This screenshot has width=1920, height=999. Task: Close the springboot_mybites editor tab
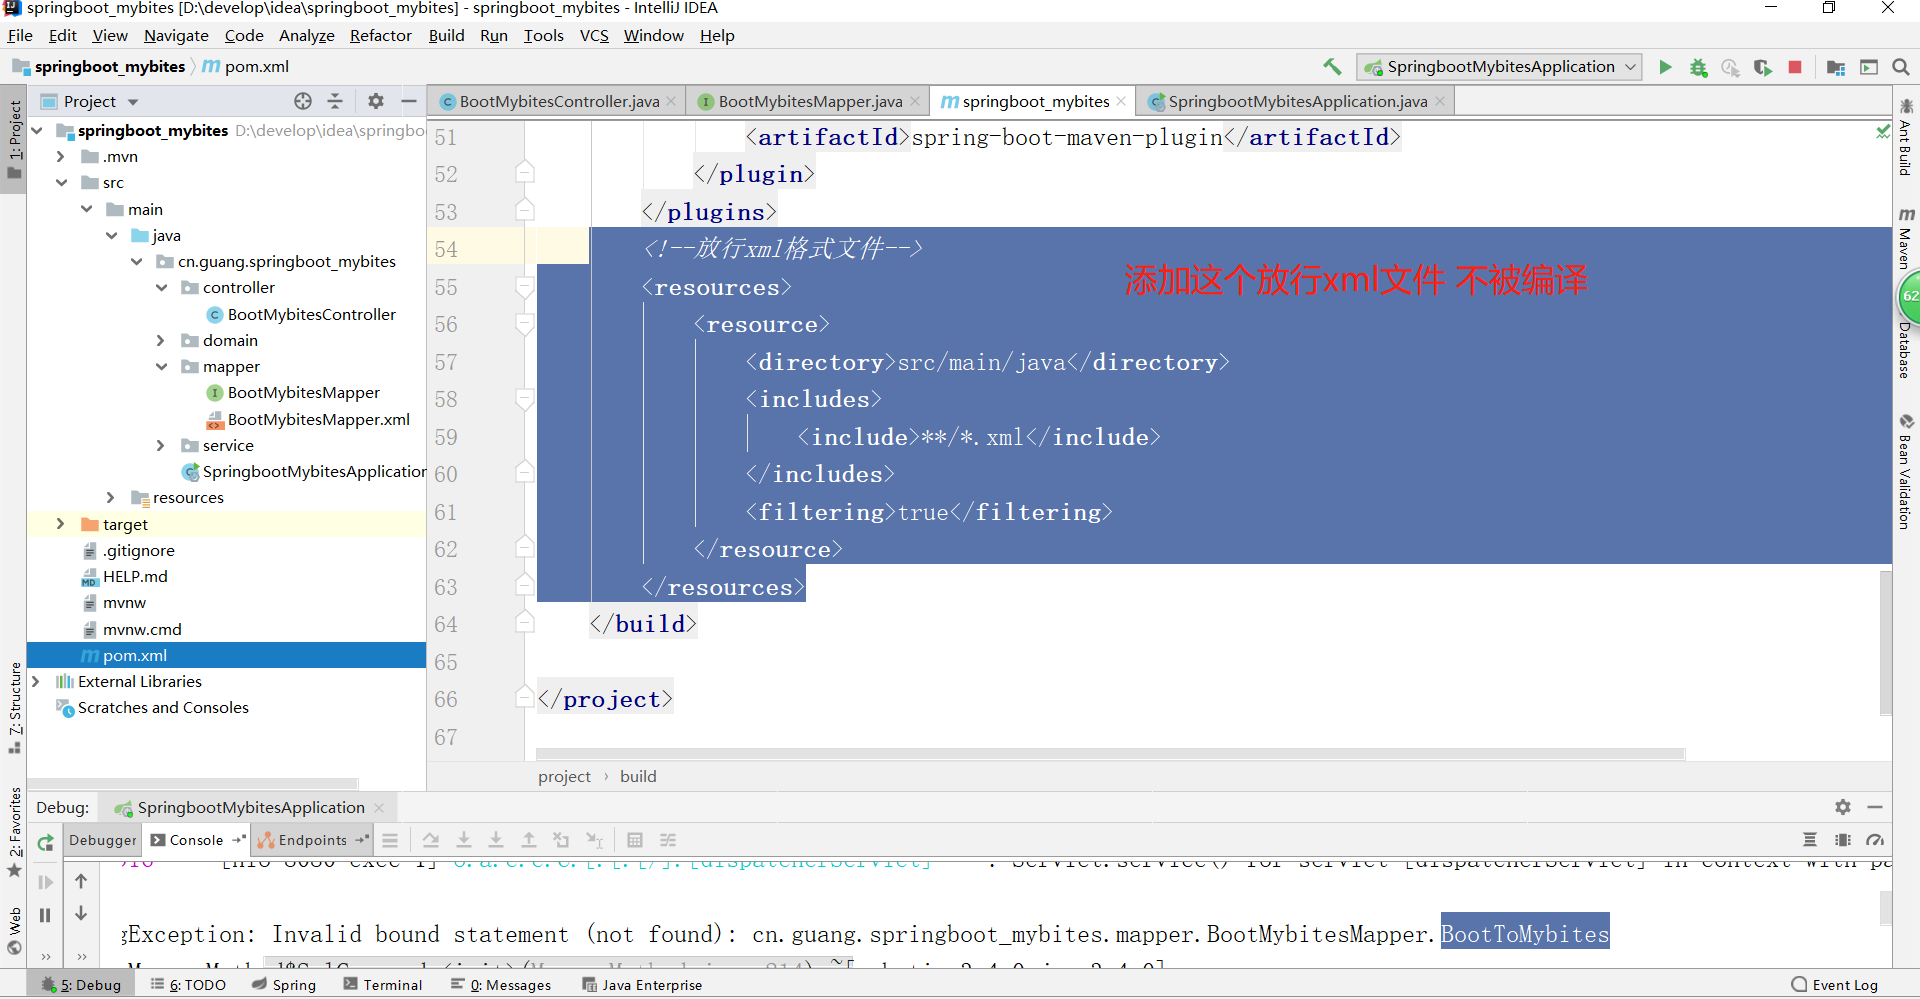1121,102
